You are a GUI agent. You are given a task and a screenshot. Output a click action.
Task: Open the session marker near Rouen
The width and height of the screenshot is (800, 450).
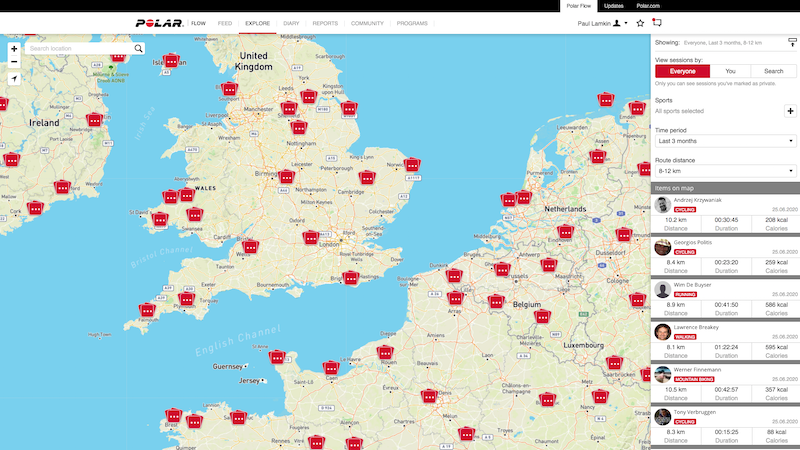[385, 353]
